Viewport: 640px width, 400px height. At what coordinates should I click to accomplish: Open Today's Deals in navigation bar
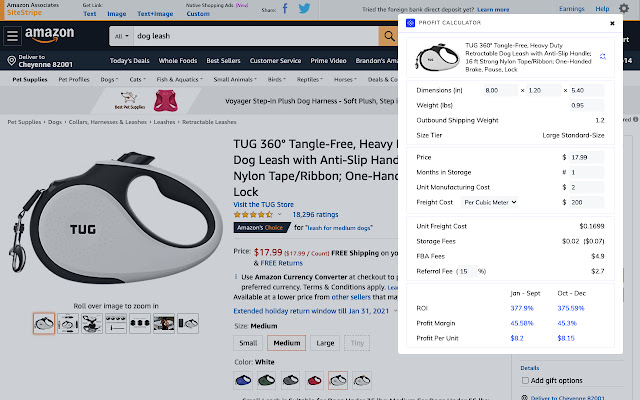click(x=131, y=61)
